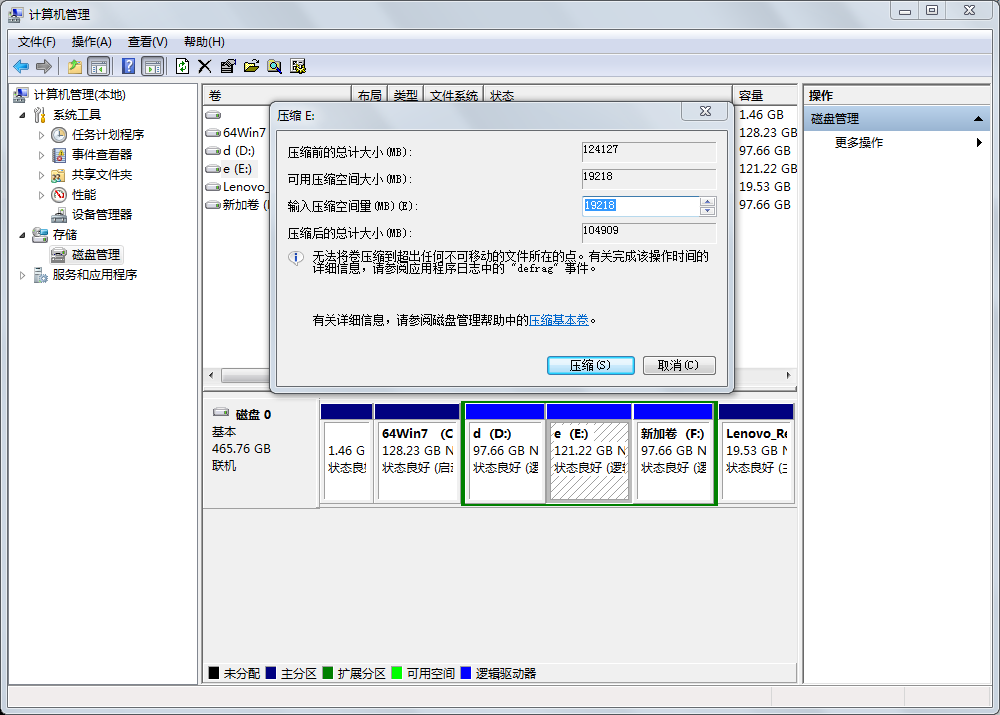Click the 磁盘 0 disk label

(x=253, y=415)
